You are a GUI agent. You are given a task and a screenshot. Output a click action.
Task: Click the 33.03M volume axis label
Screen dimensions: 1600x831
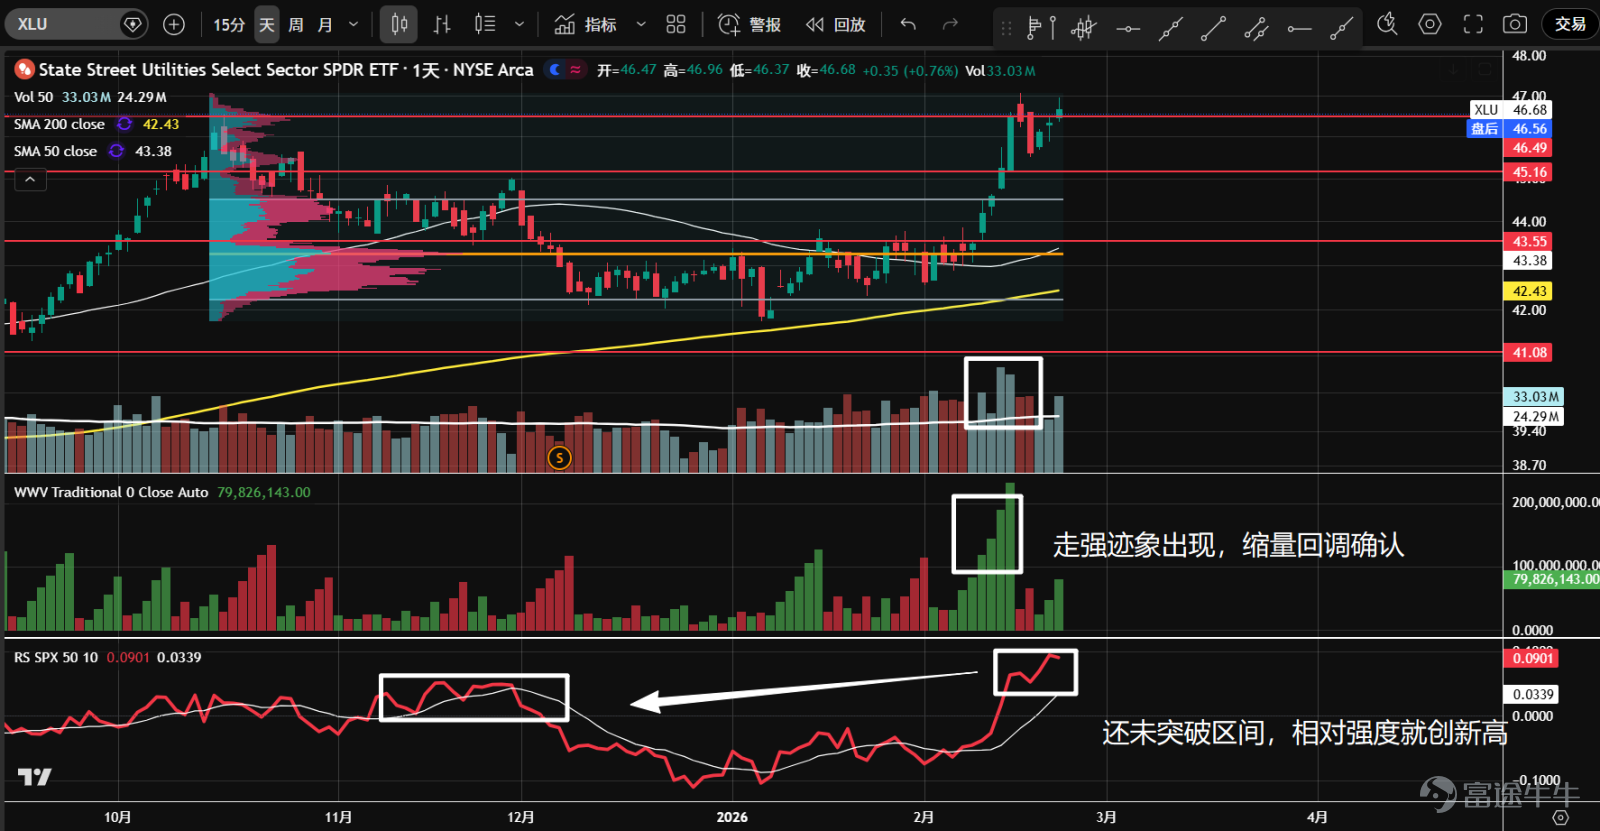pyautogui.click(x=1534, y=397)
